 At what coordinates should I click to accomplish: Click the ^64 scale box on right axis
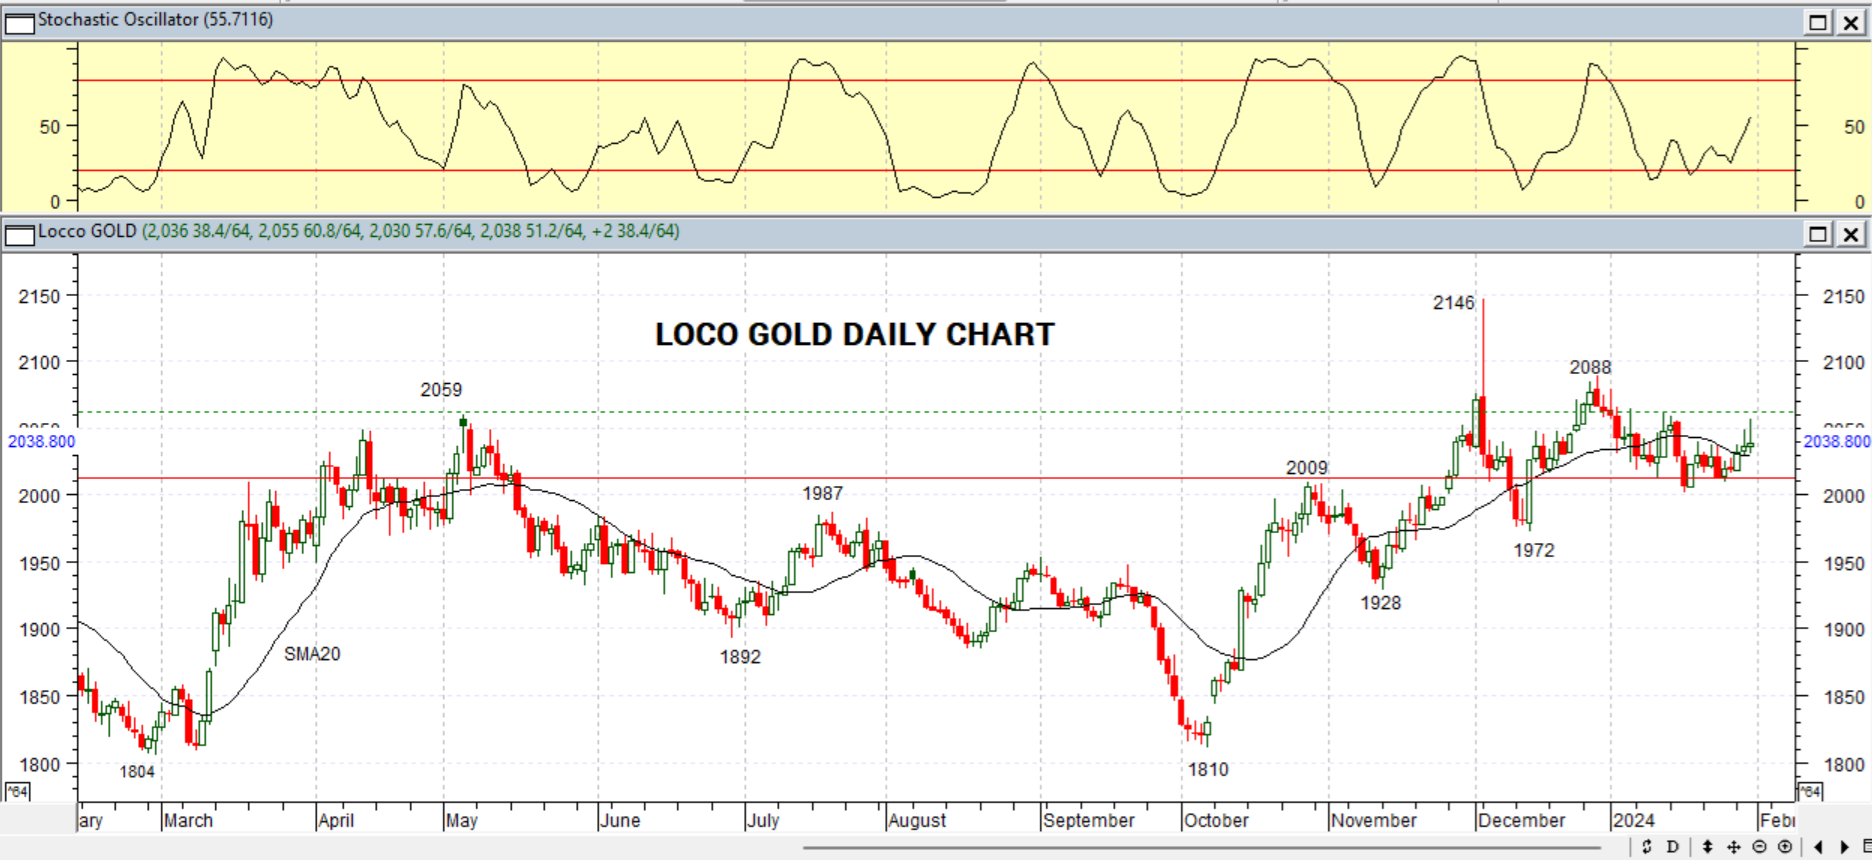(x=1810, y=792)
